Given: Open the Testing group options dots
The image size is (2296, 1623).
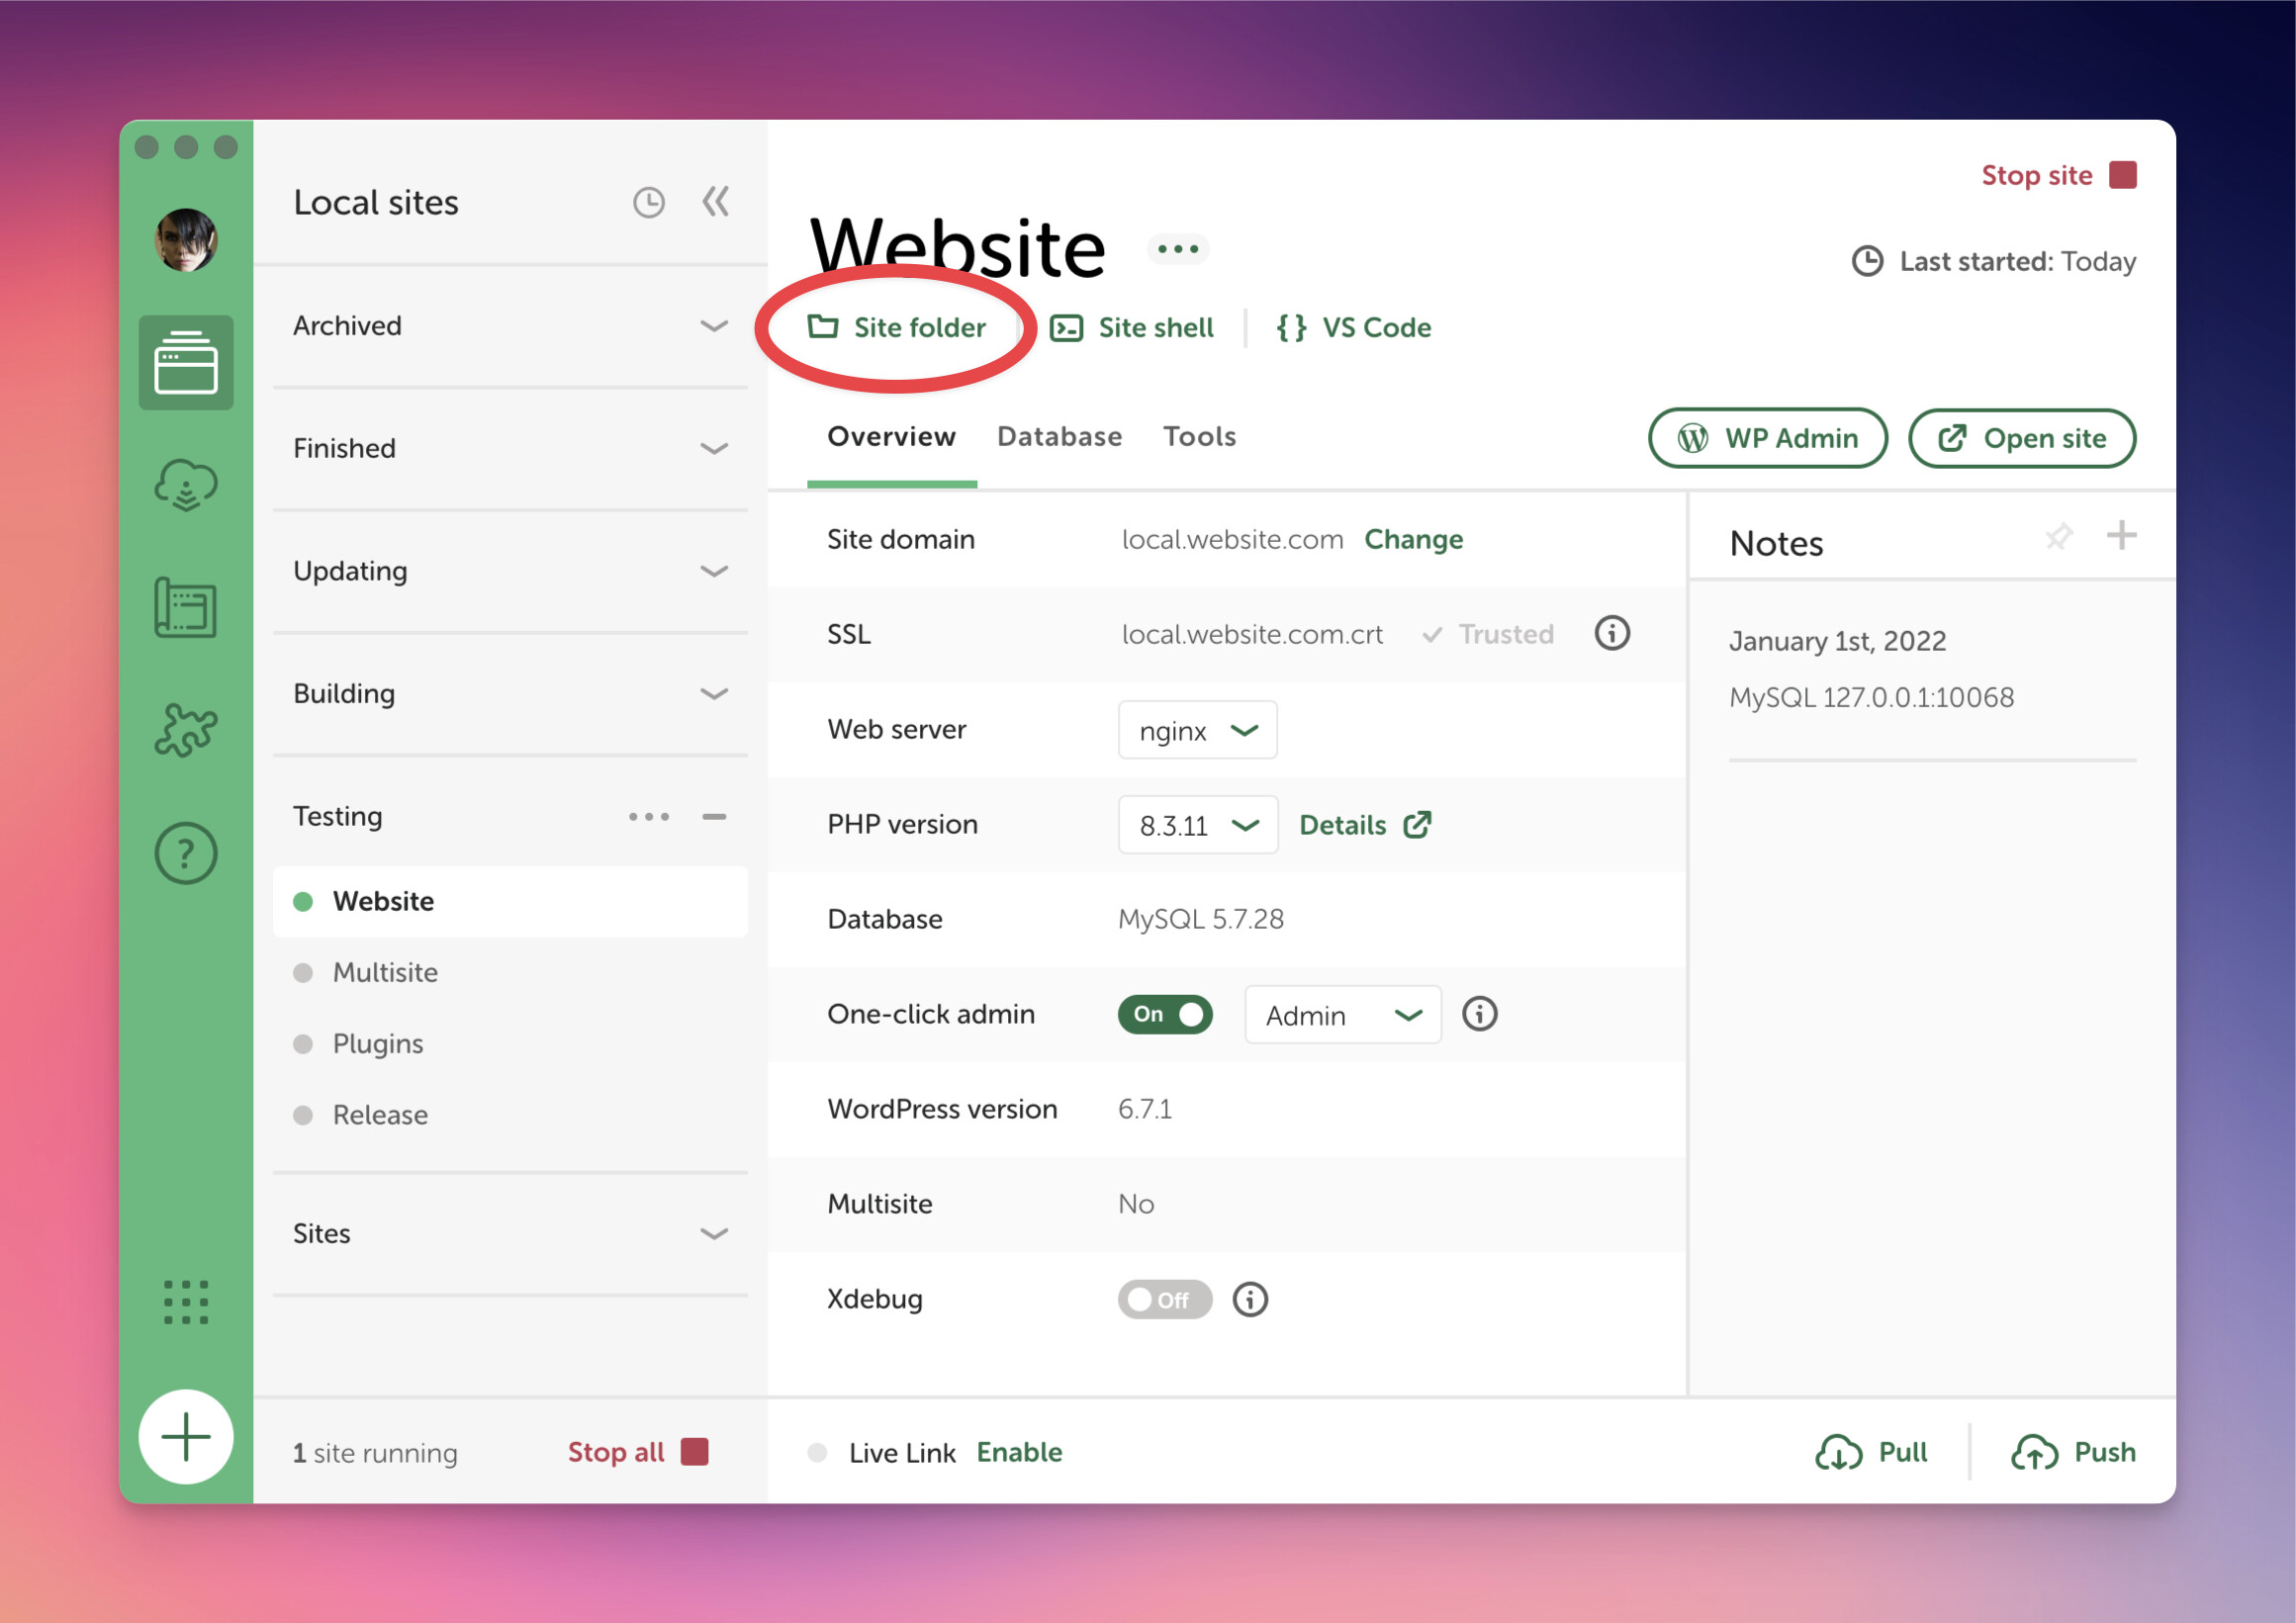Looking at the screenshot, I should [x=649, y=817].
